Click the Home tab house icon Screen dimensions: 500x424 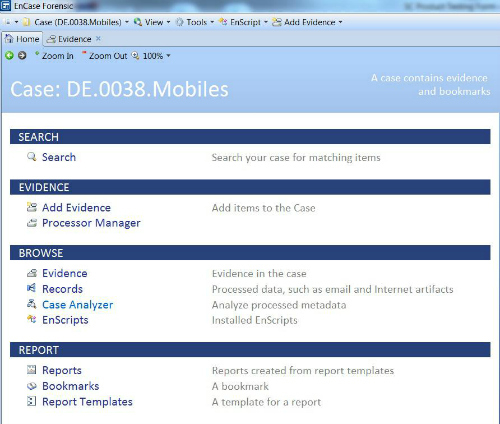[x=9, y=39]
